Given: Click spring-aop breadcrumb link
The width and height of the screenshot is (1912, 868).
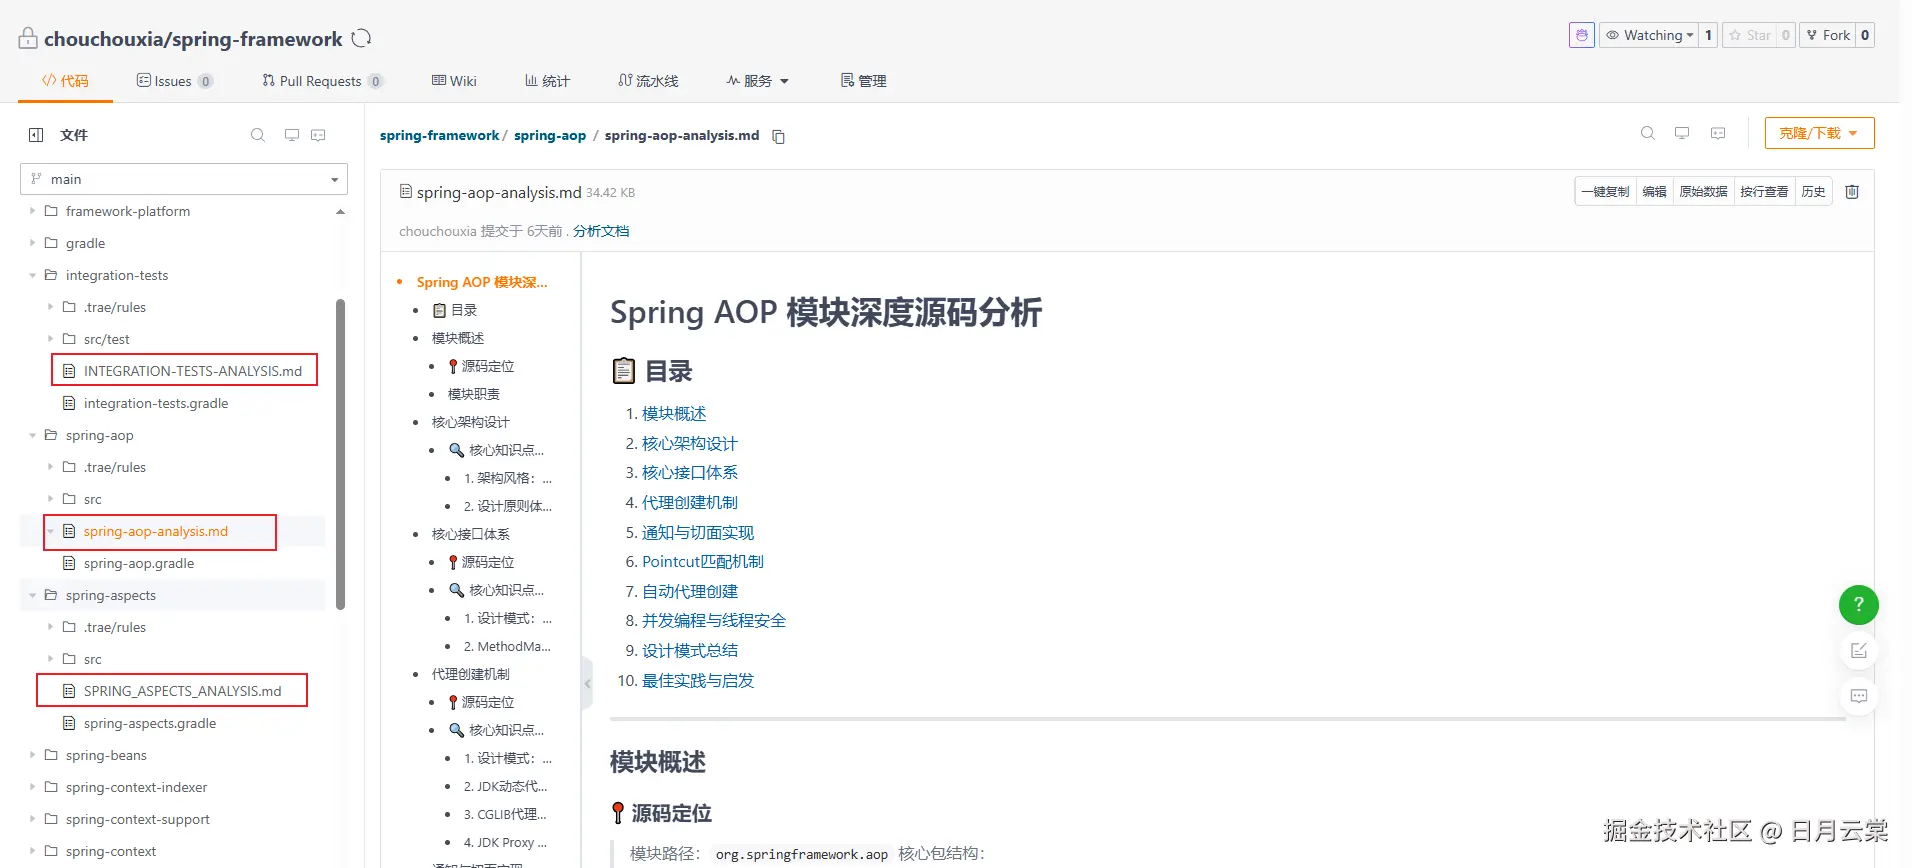Looking at the screenshot, I should point(550,135).
